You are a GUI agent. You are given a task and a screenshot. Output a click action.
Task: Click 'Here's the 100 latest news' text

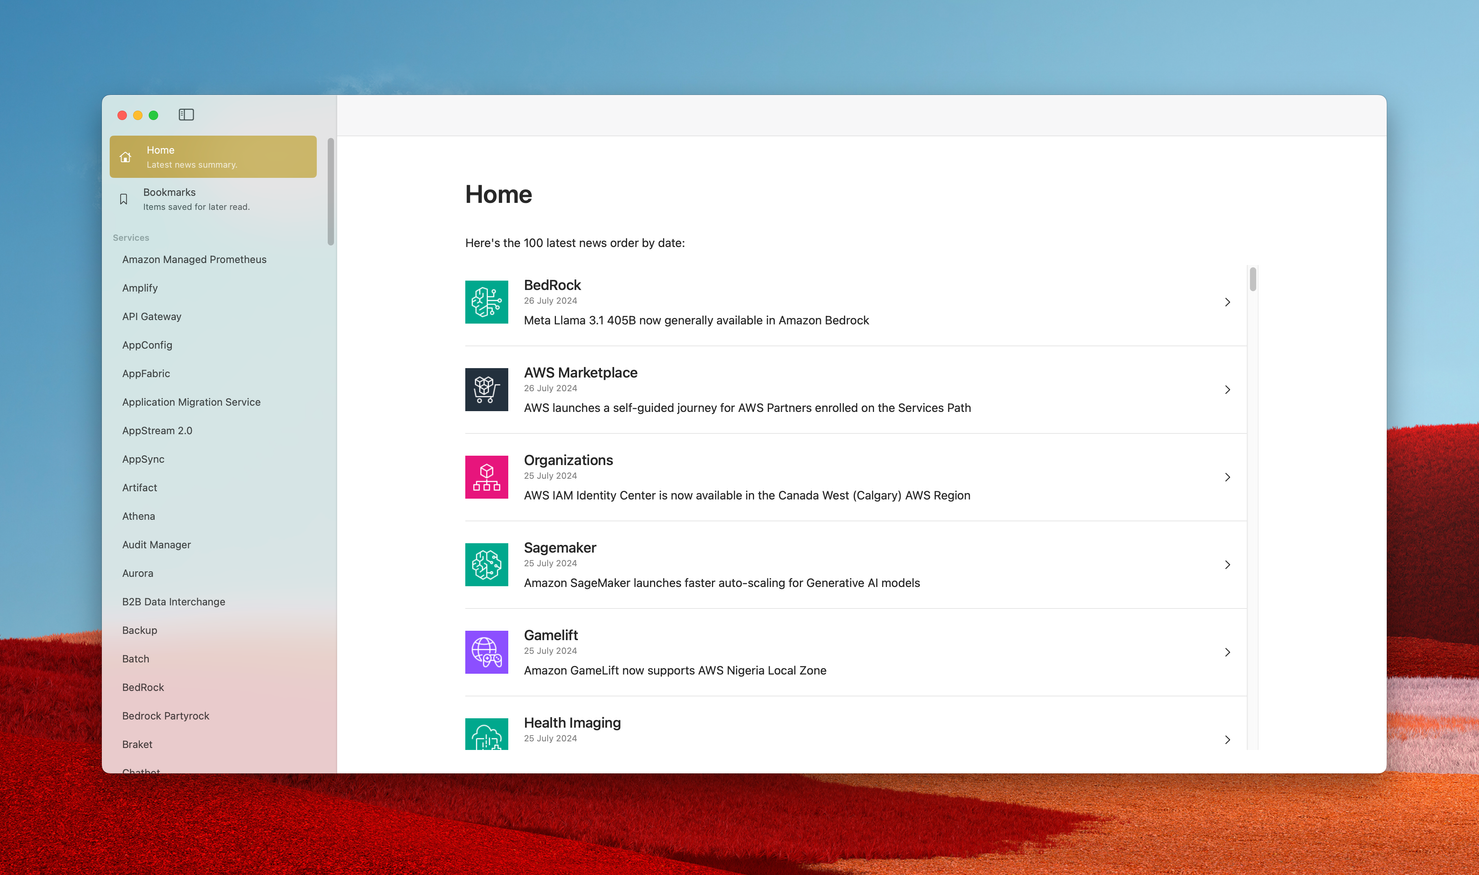pos(575,243)
